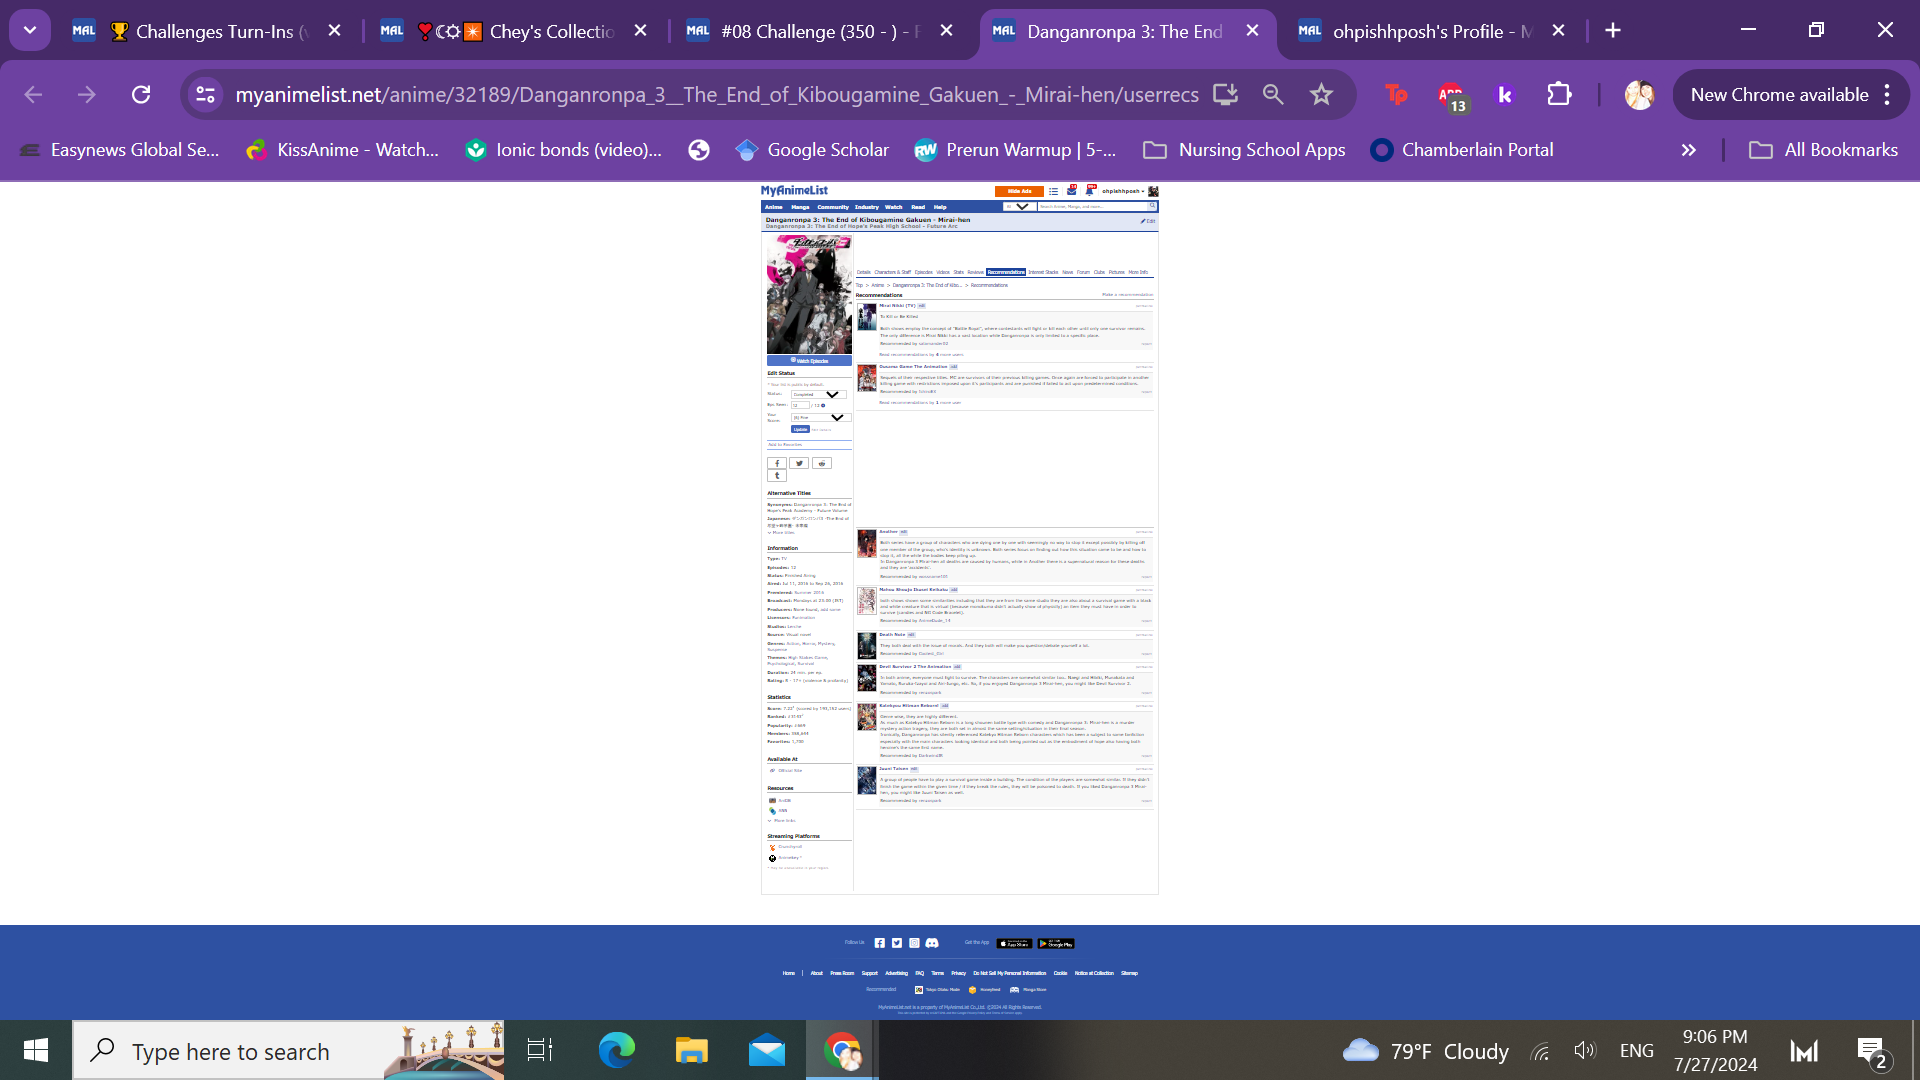Open the notification center icon
The width and height of the screenshot is (1920, 1080).
pos(1871,1050)
